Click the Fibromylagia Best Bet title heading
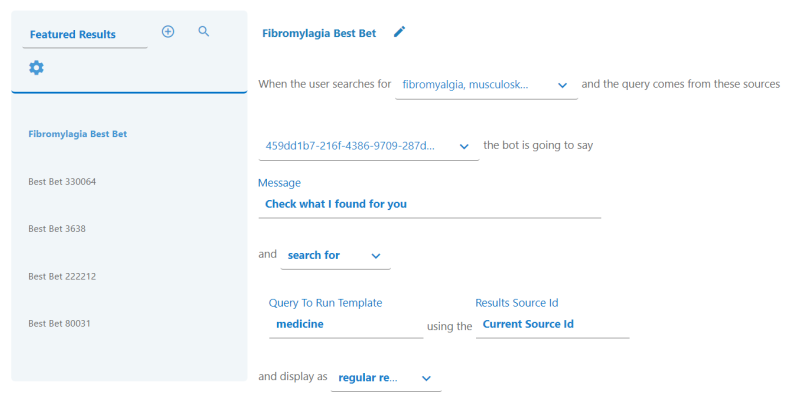Viewport: 792px width, 406px height. [x=319, y=33]
